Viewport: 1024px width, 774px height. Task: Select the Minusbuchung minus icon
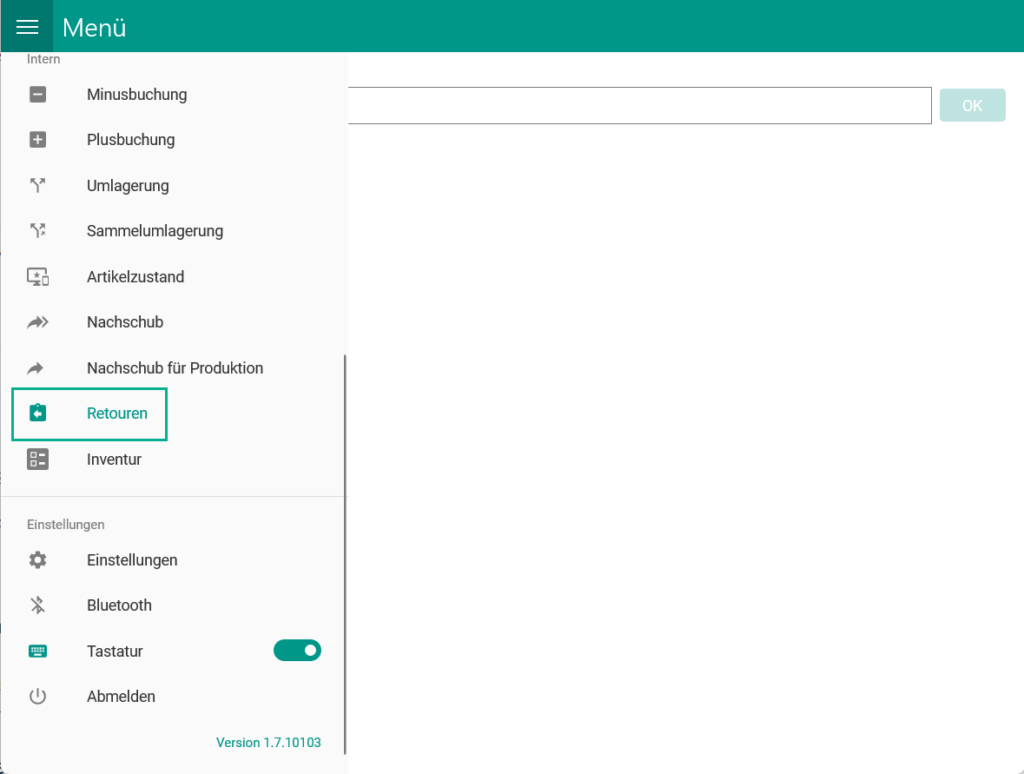(37, 94)
